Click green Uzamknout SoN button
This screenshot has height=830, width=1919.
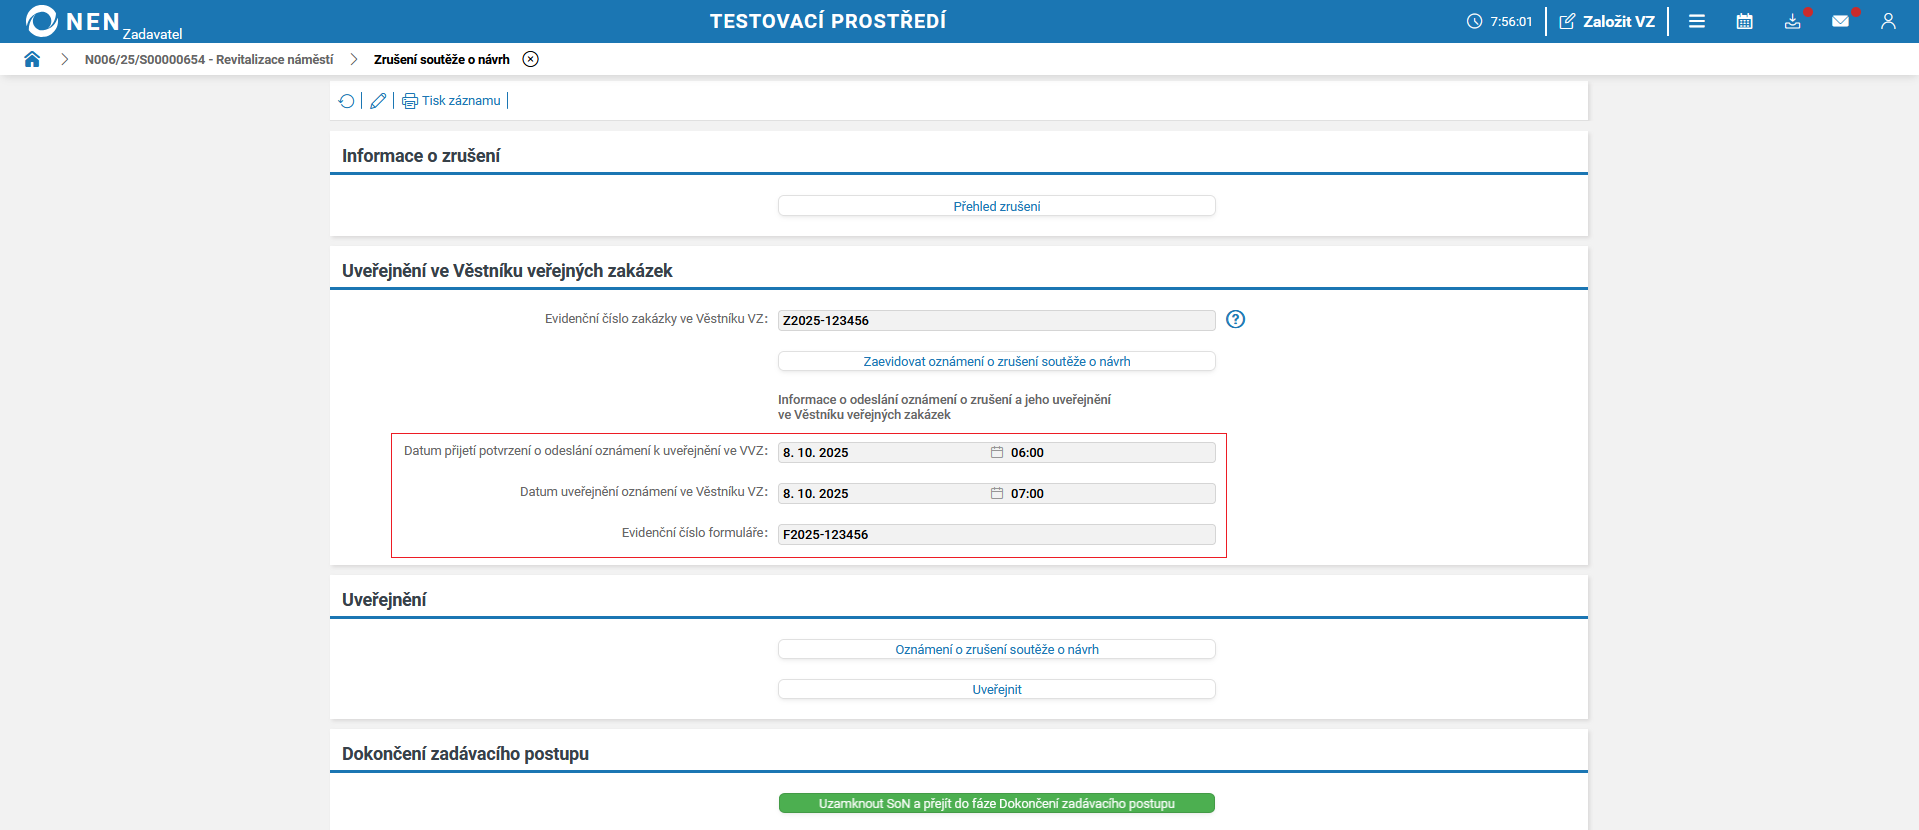997,803
